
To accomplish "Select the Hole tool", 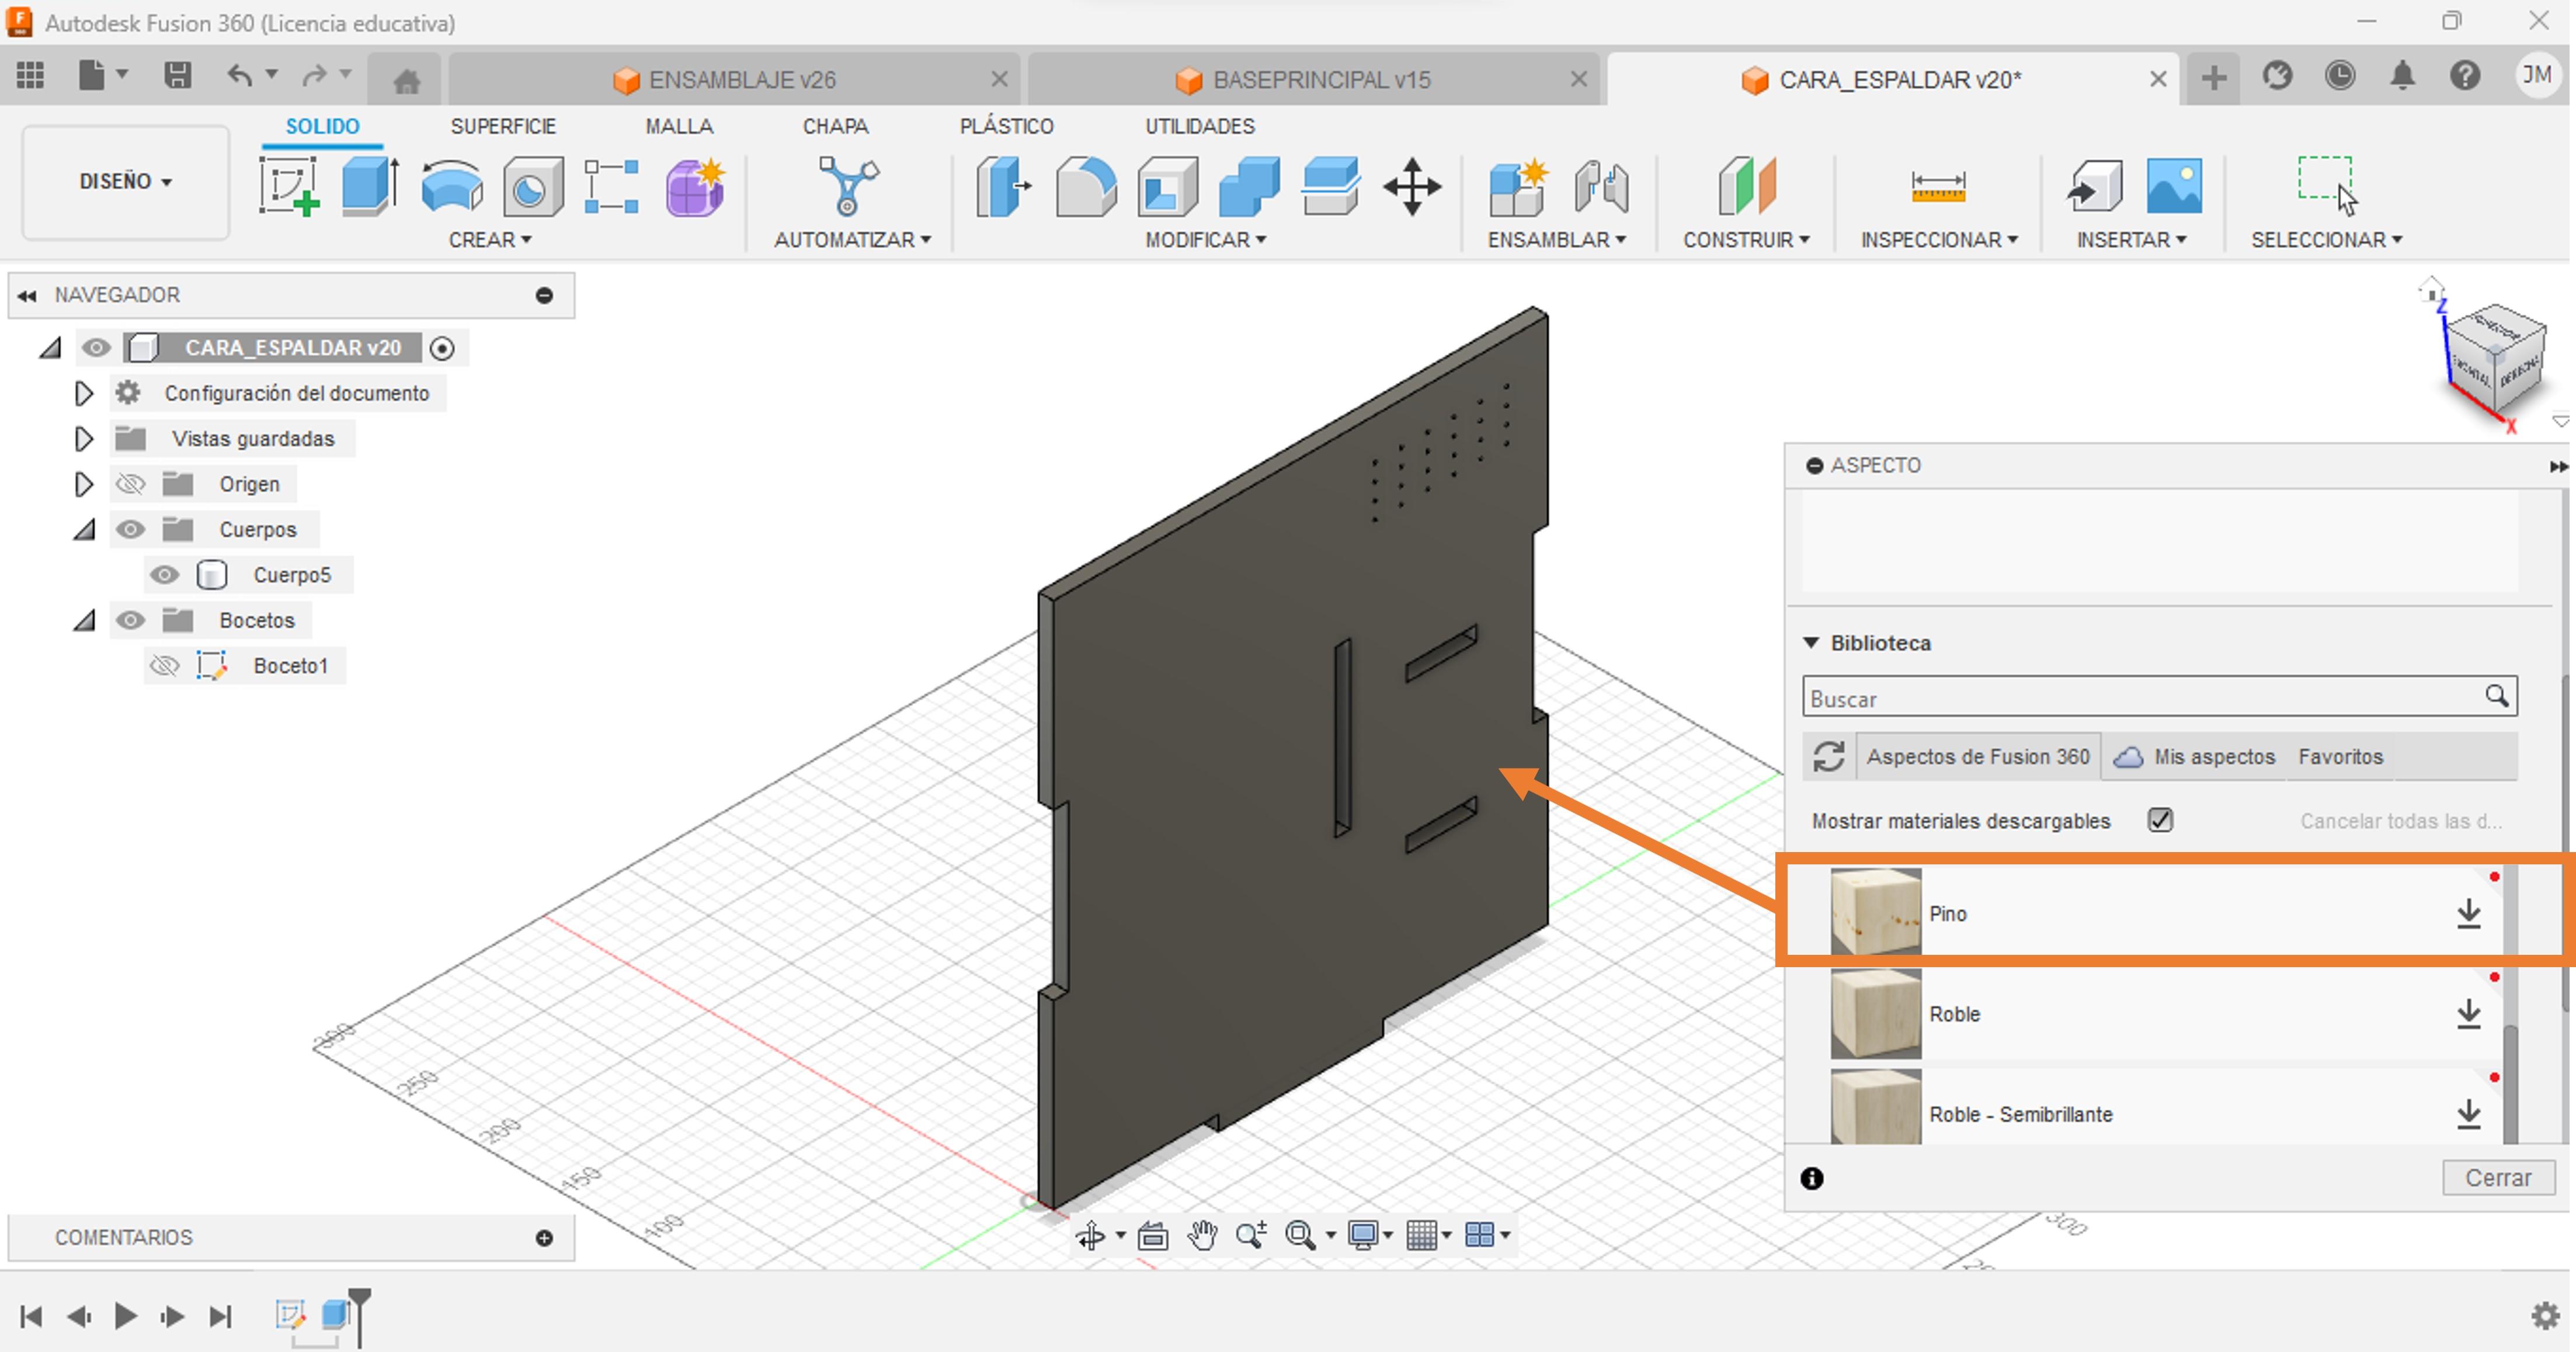I will (532, 186).
